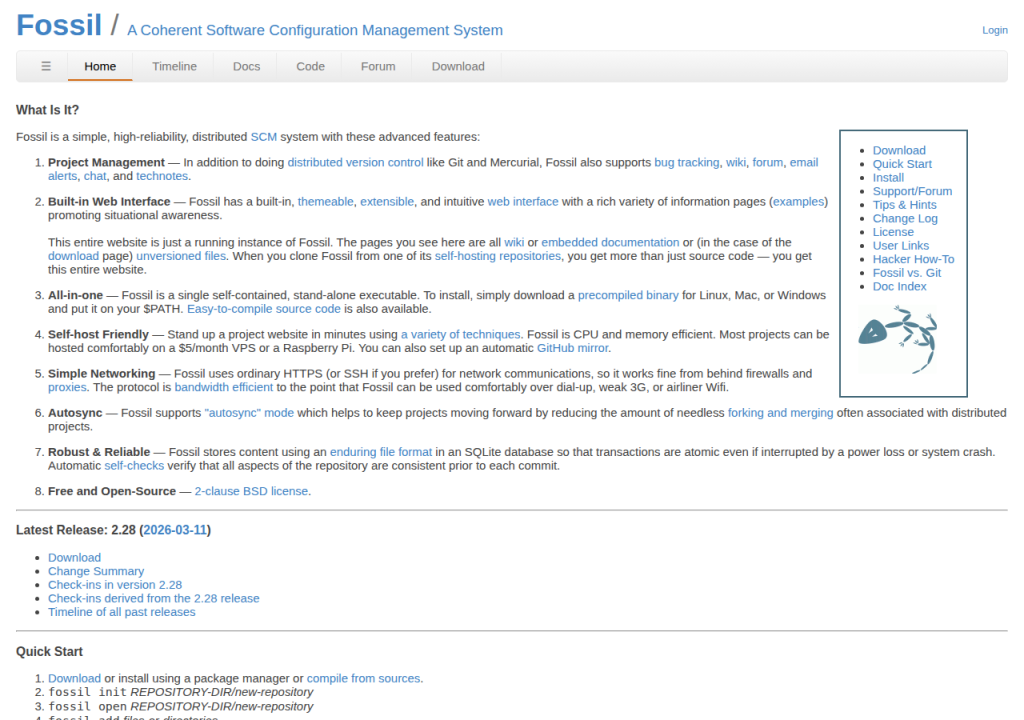Select the Download tab in navigation bar
This screenshot has height=720, width=1024.
pos(458,66)
